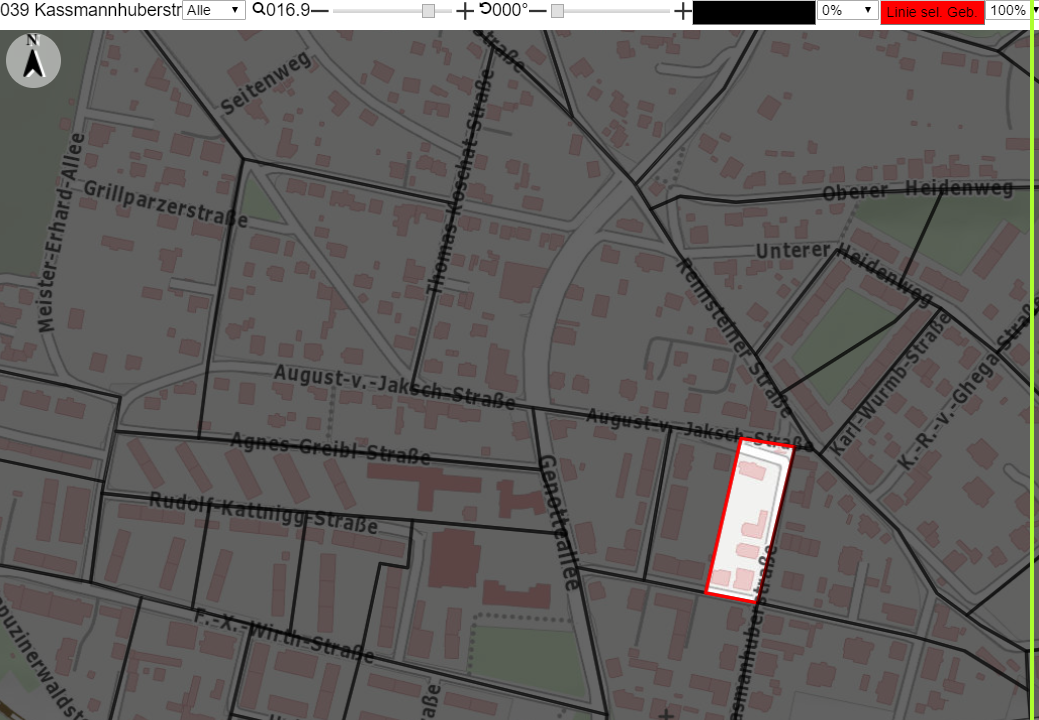
Task: Click the Oberer Heidenweg street label
Action: coord(918,190)
